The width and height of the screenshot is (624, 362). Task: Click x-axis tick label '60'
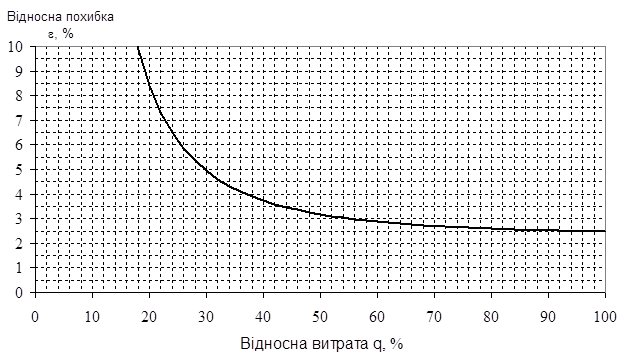coord(377,317)
